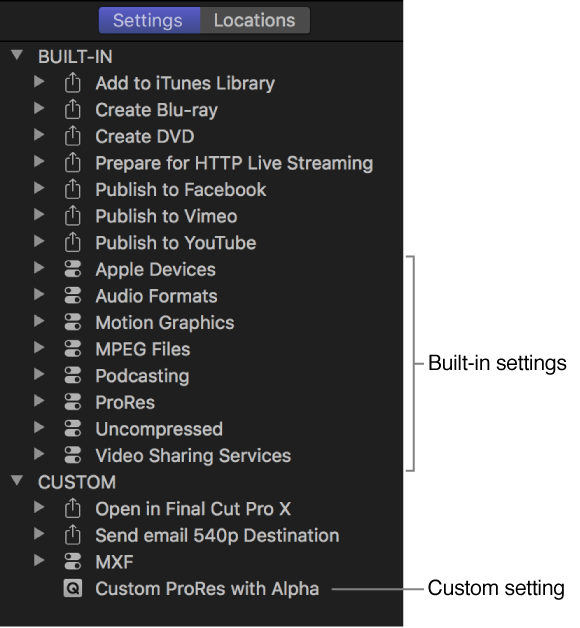The height and width of the screenshot is (628, 580).
Task: Click the share icon for HTTP Live Streaming
Action: [72, 162]
